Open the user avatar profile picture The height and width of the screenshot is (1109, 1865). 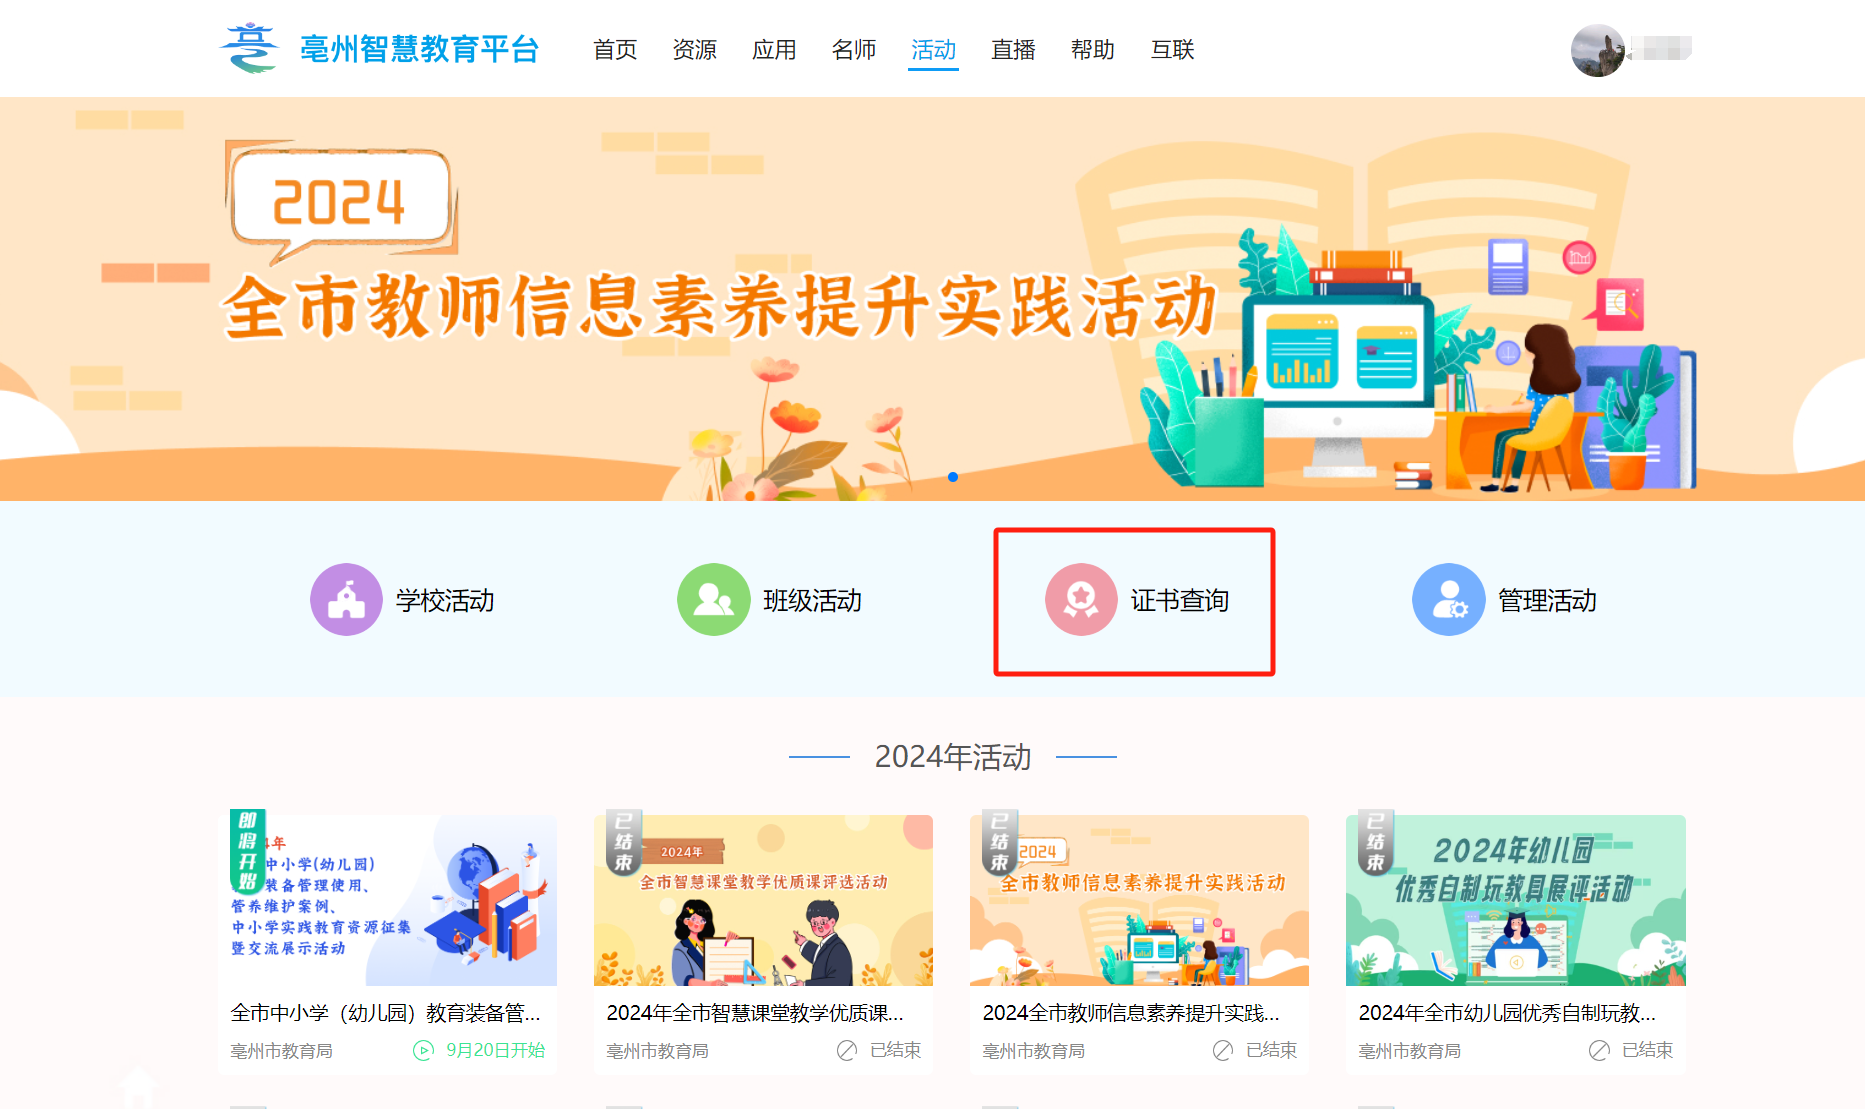1597,50
